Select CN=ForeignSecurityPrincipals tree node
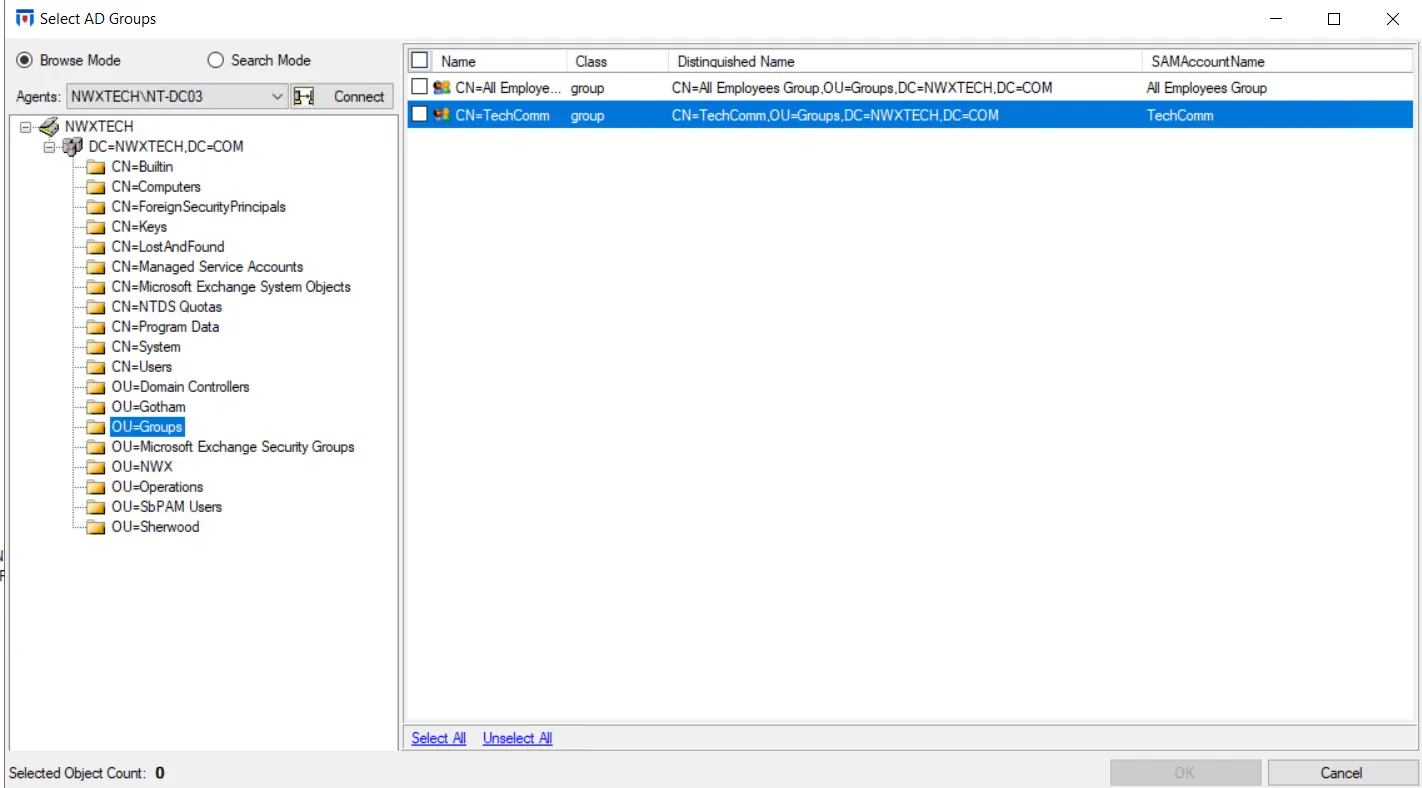This screenshot has width=1422, height=788. [198, 207]
